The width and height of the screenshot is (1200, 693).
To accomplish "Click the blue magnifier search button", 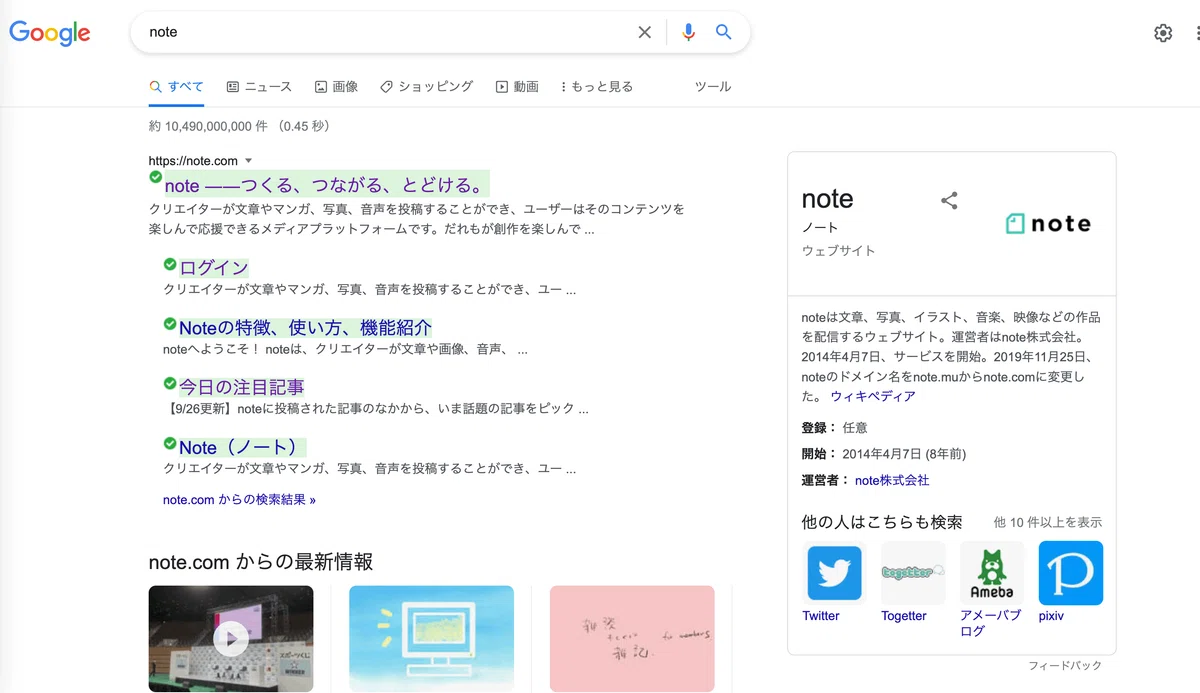I will [724, 32].
